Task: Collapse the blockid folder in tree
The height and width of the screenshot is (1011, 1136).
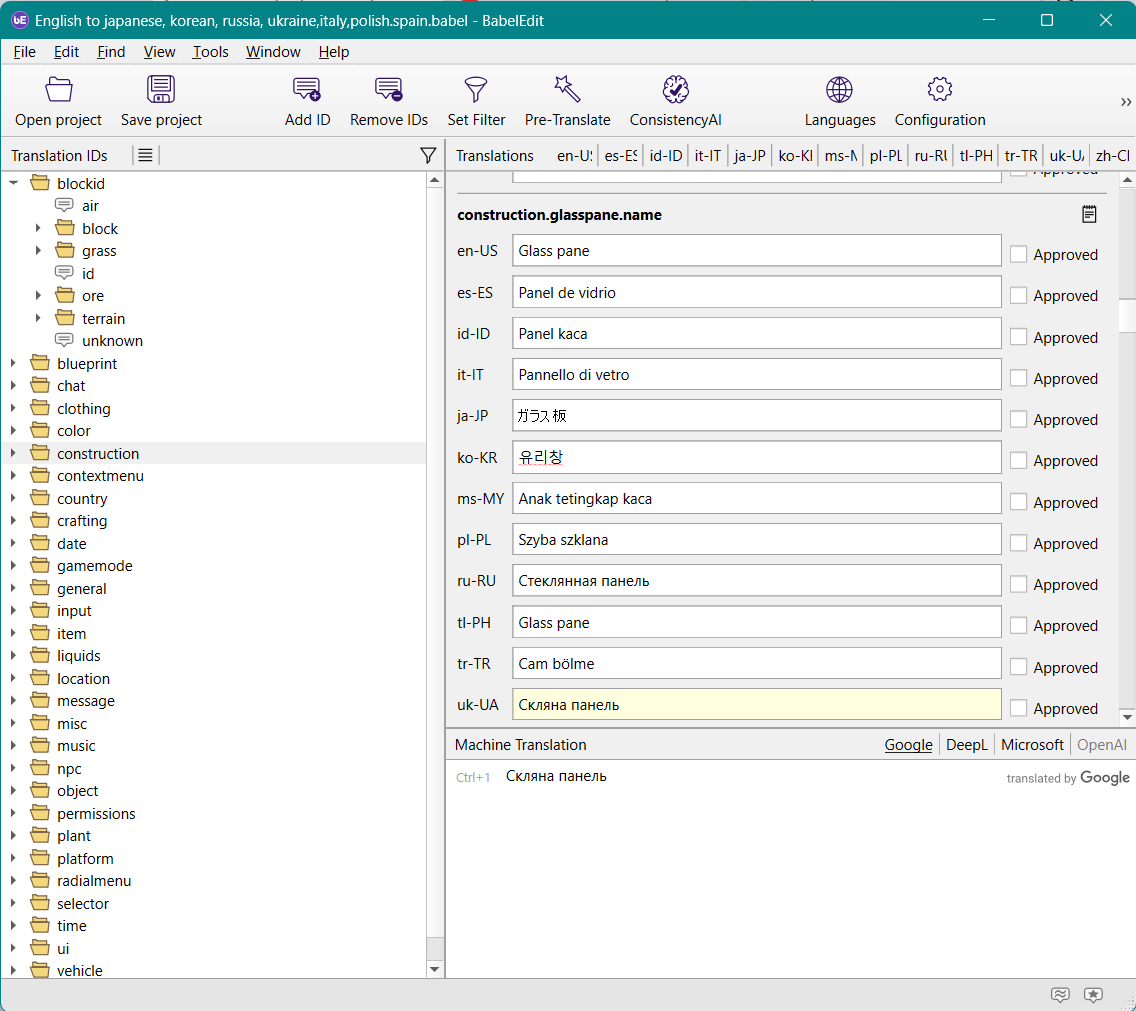Action: click(x=14, y=183)
